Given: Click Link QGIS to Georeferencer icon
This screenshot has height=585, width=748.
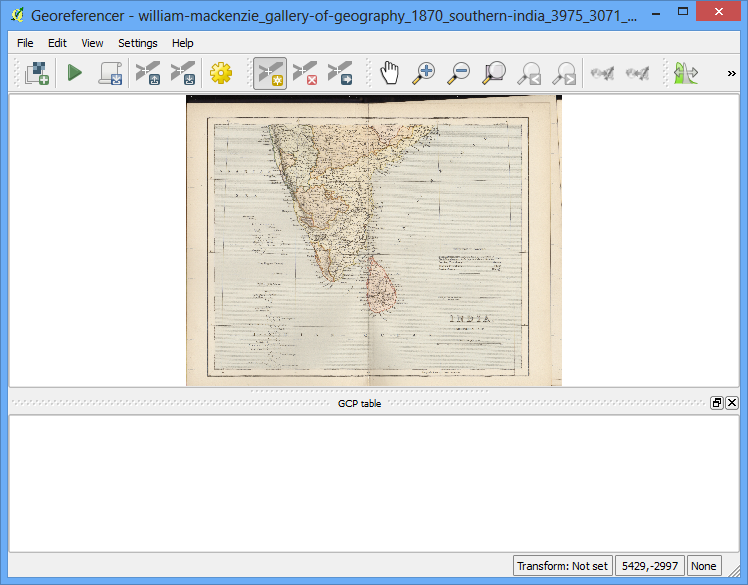Looking at the screenshot, I should pyautogui.click(x=637, y=73).
